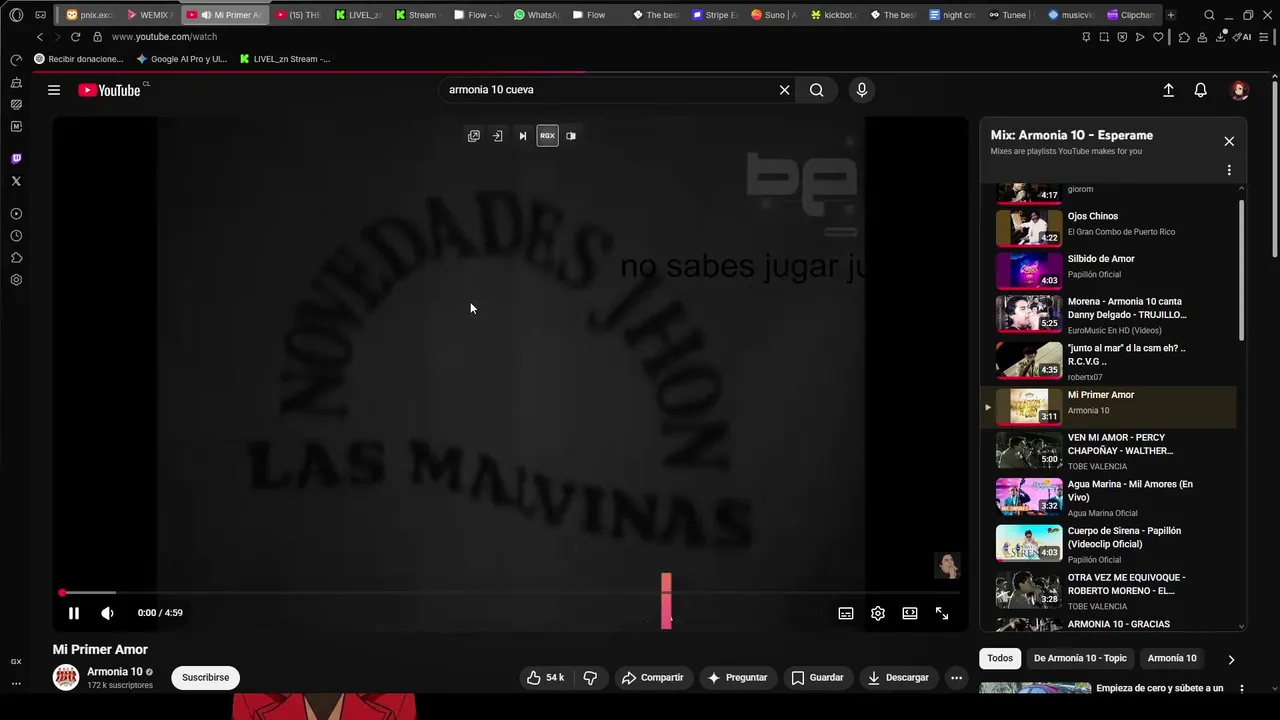1280x720 pixels.
Task: Go to the YouTube home logo
Action: [109, 90]
